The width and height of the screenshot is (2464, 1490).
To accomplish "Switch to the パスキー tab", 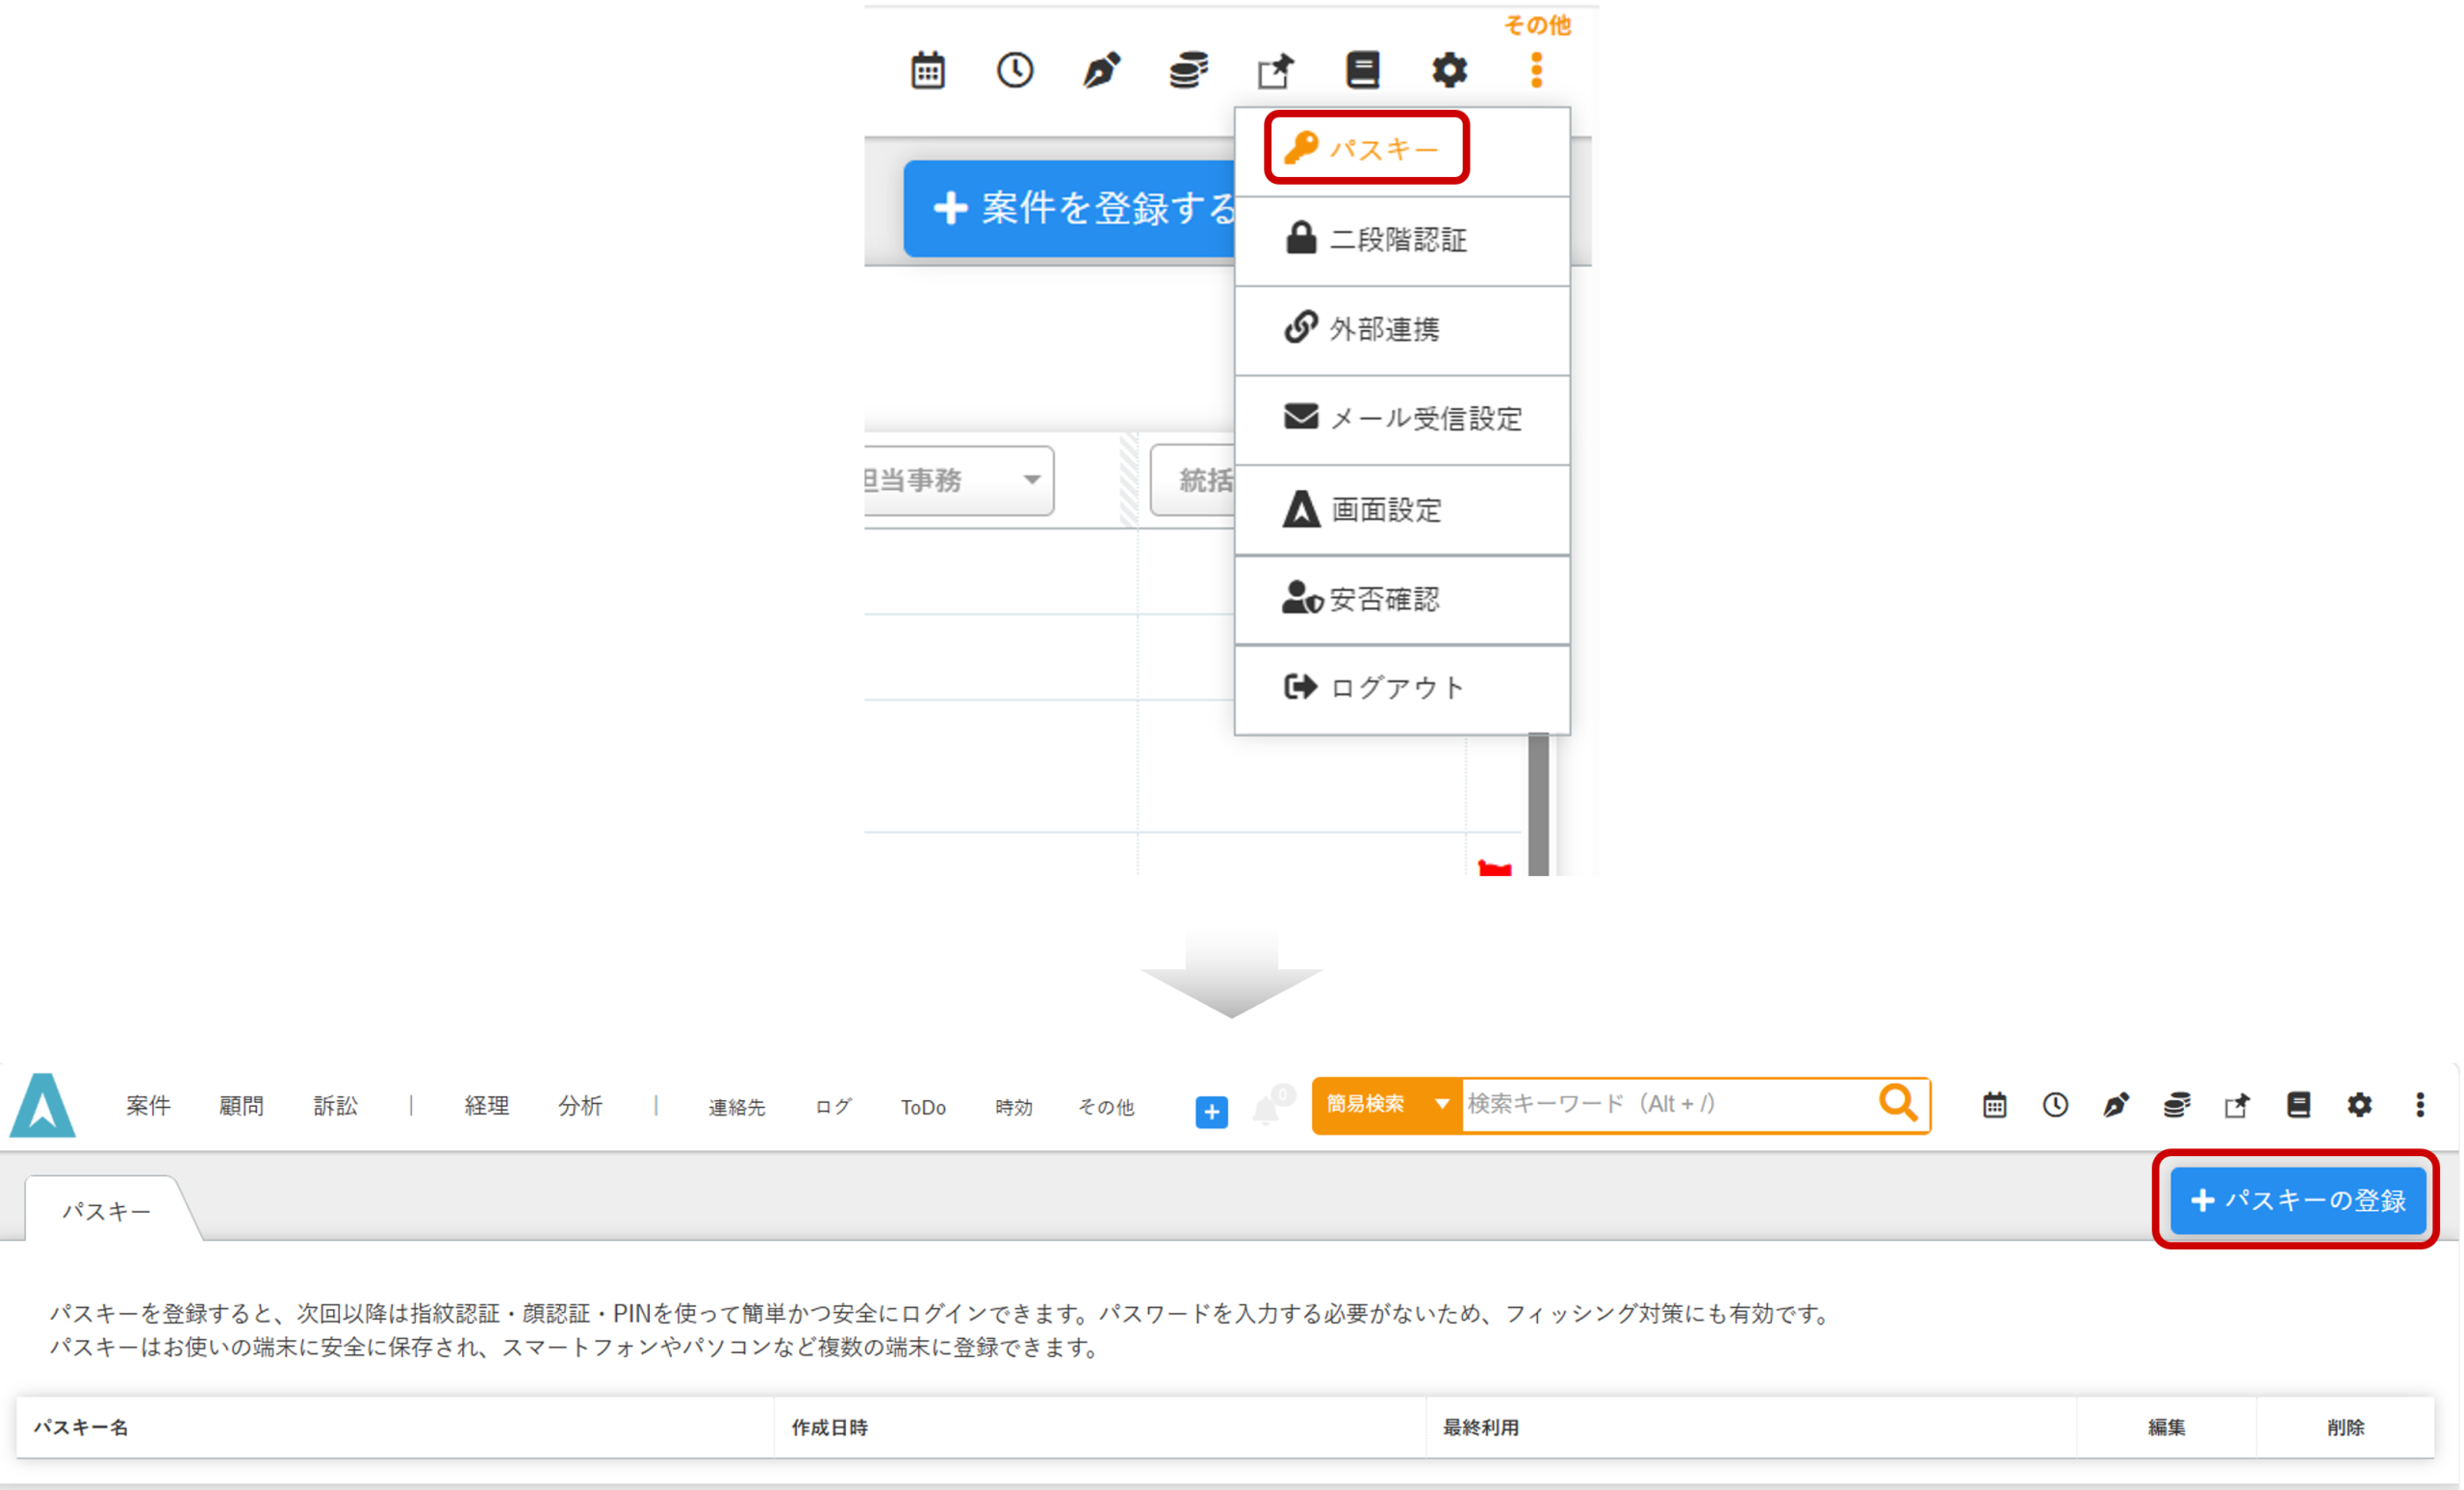I will pos(107,1210).
